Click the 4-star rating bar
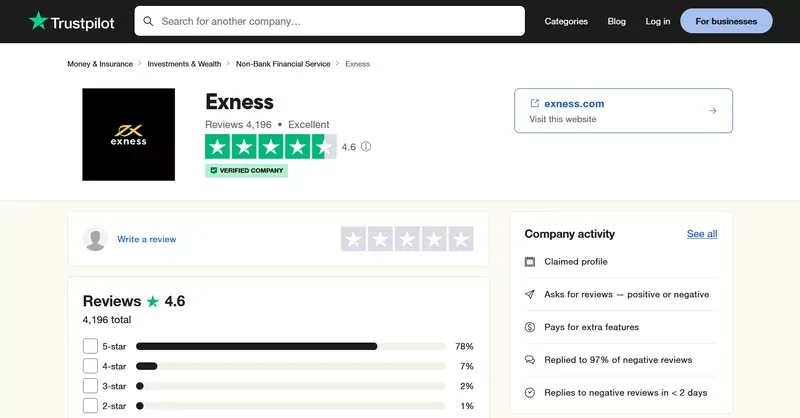800x418 pixels. 291,366
